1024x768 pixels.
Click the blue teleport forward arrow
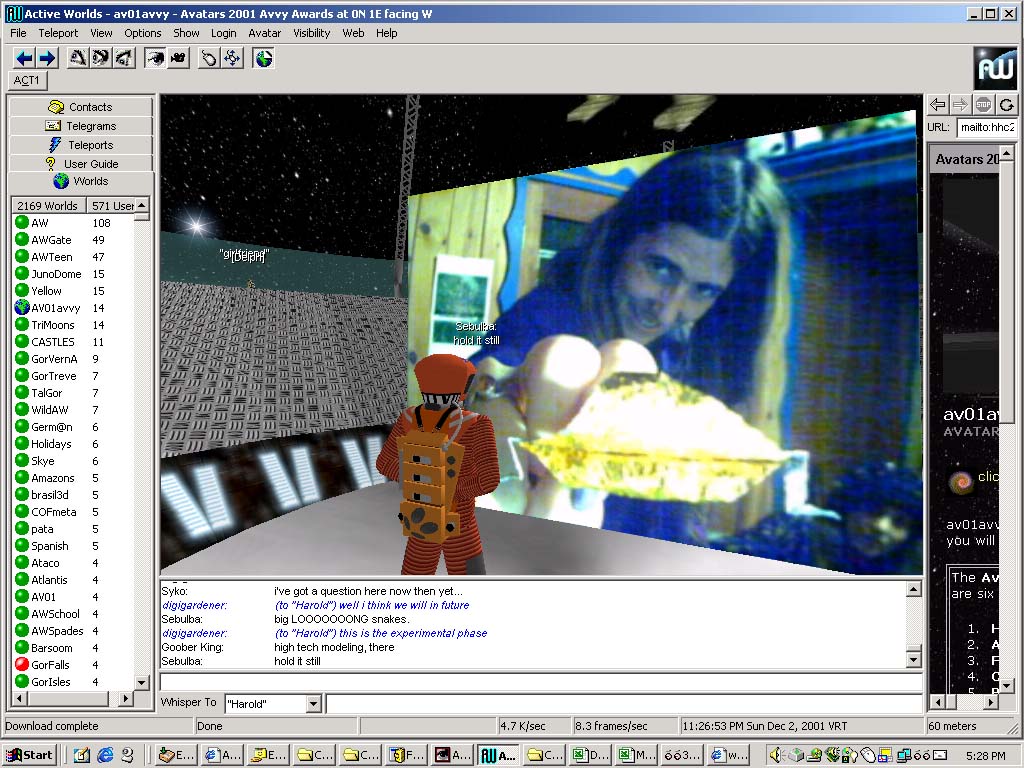(46, 58)
